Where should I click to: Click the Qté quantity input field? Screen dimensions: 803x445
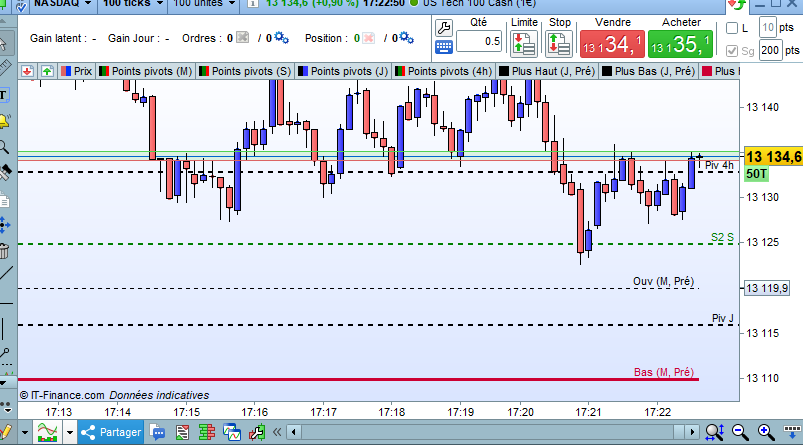[x=479, y=41]
